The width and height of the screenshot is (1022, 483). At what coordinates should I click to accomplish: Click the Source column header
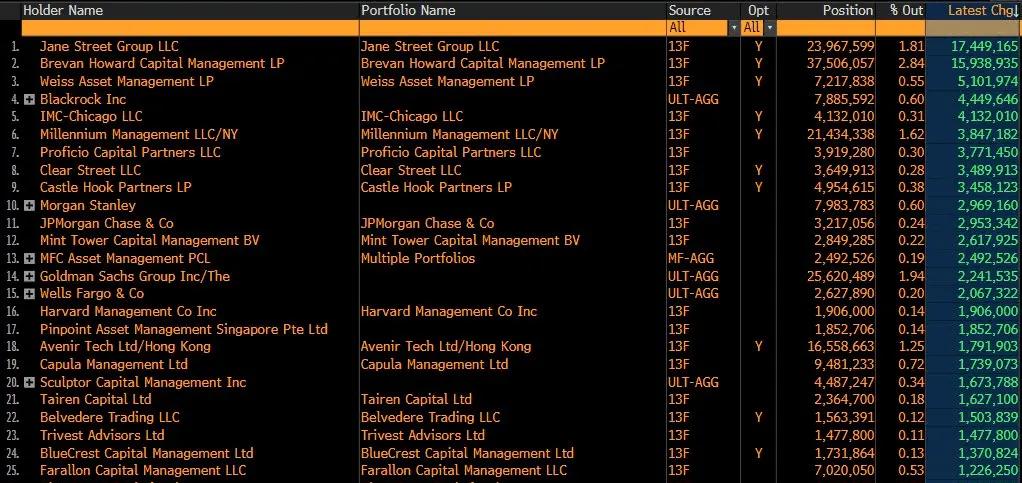pos(689,10)
